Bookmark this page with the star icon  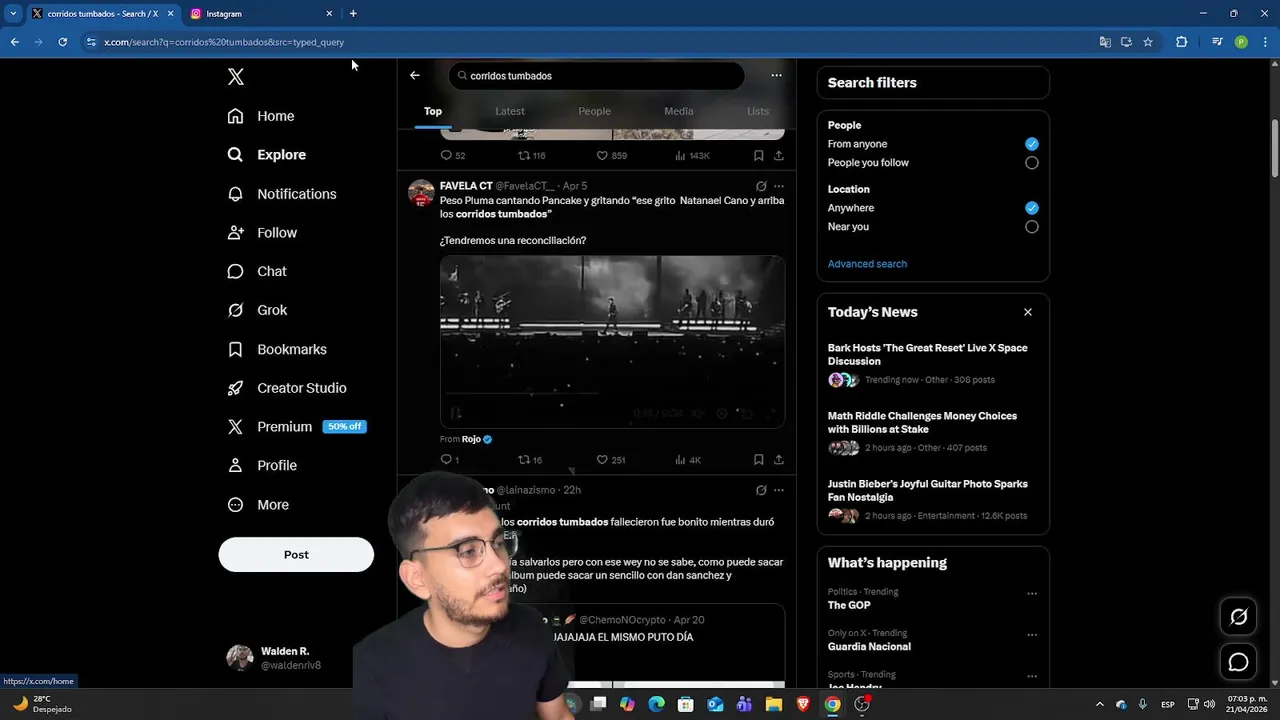(x=1148, y=42)
